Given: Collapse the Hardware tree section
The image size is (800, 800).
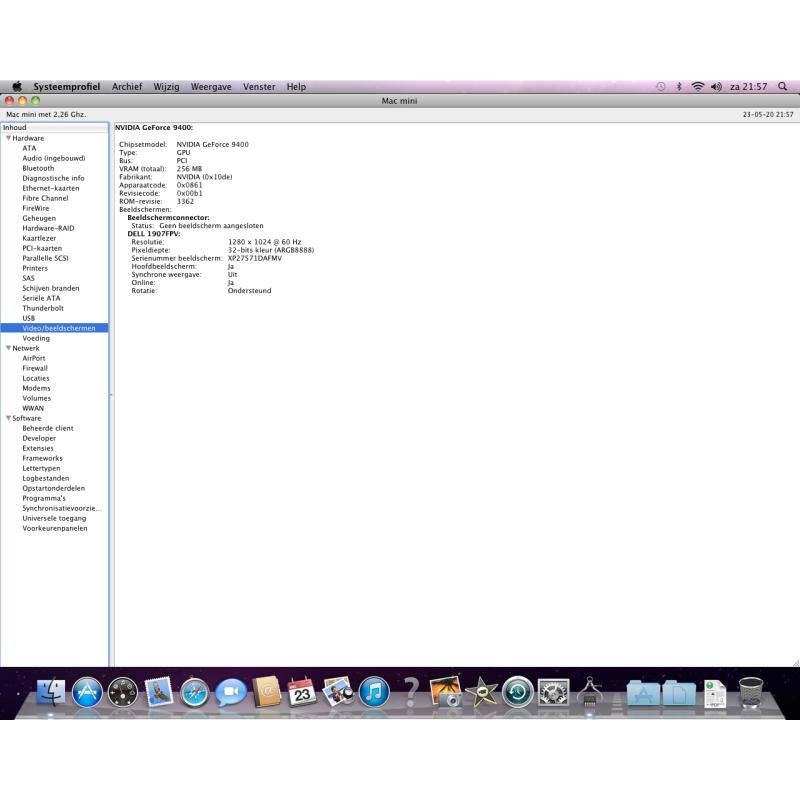Looking at the screenshot, I should [8, 138].
